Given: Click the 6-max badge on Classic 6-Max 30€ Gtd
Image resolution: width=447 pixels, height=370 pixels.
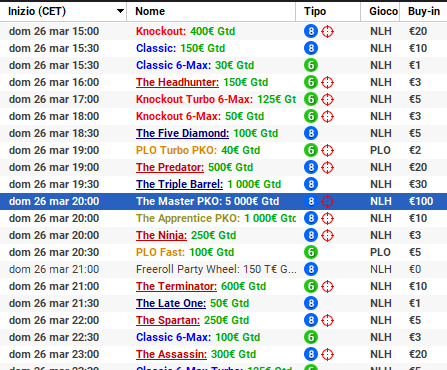Looking at the screenshot, I should click(x=311, y=65).
